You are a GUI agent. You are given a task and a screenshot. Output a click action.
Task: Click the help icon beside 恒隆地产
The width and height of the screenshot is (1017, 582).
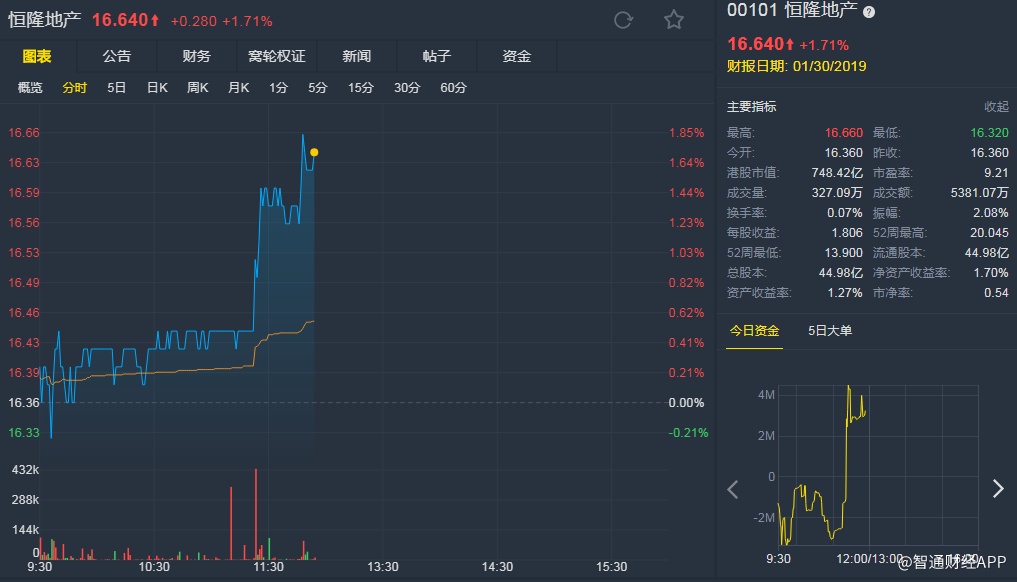pyautogui.click(x=869, y=12)
